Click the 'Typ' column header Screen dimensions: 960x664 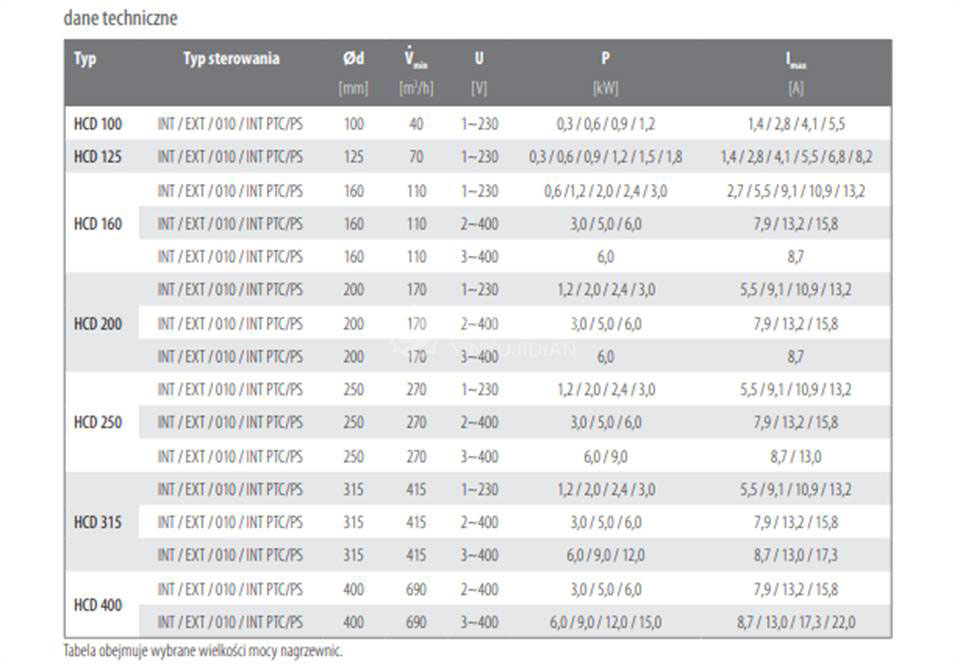pyautogui.click(x=85, y=59)
